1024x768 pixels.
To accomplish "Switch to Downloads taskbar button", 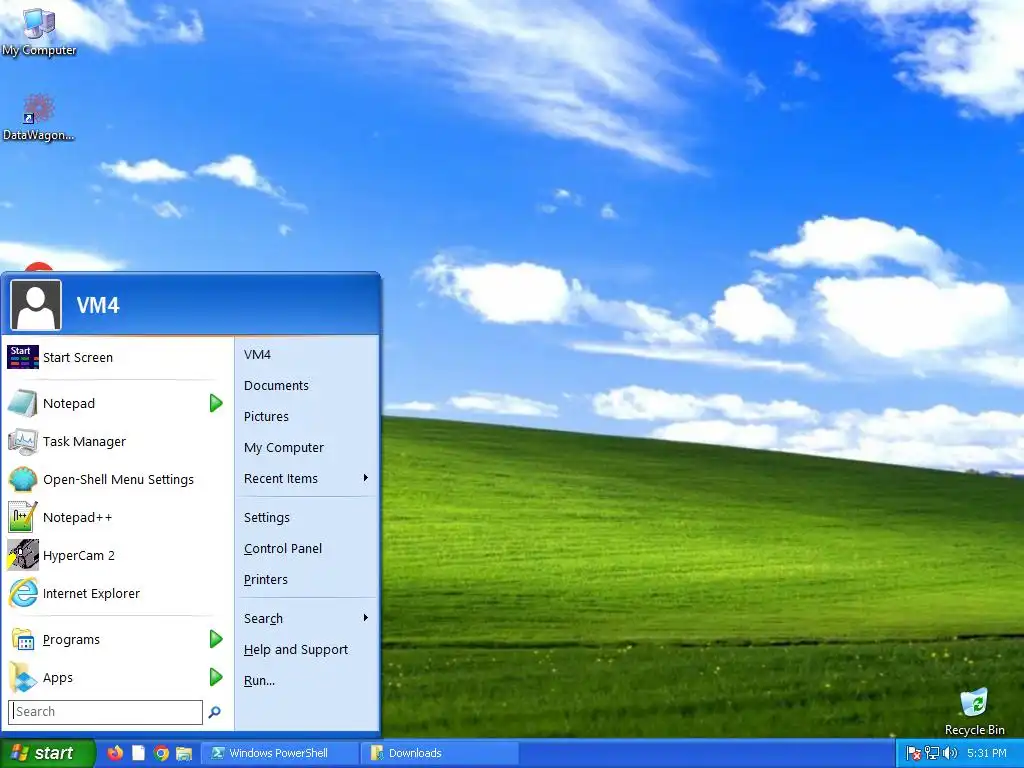I will coord(440,753).
